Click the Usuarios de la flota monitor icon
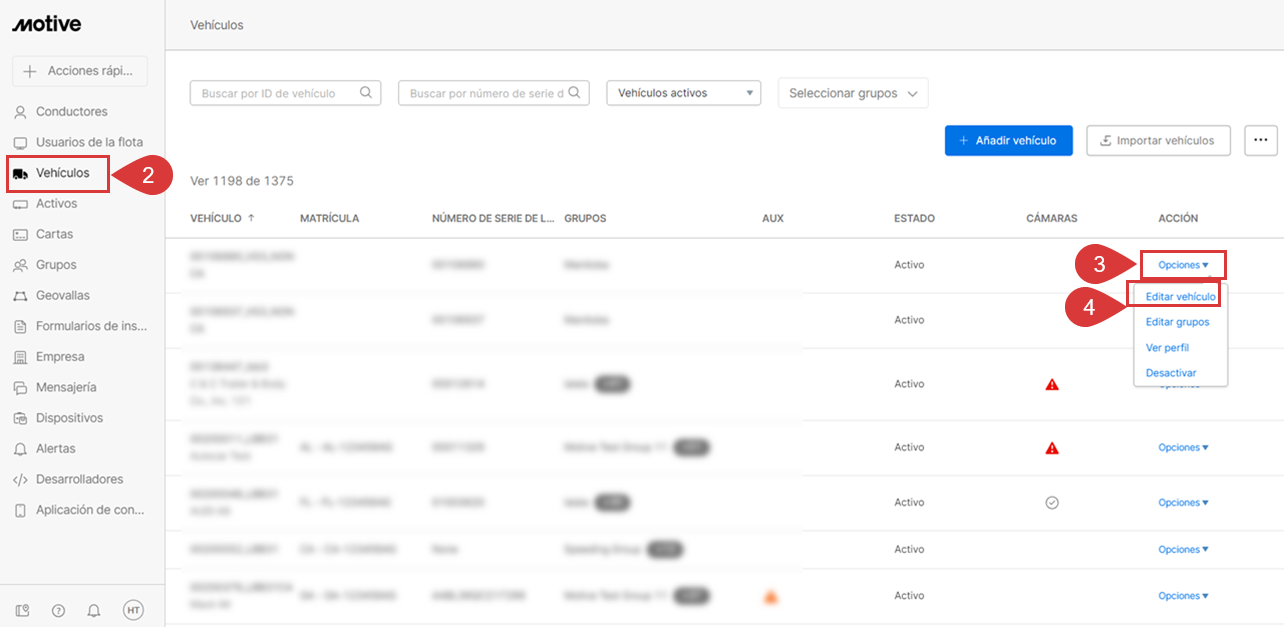Image resolution: width=1284 pixels, height=627 pixels. coord(20,143)
